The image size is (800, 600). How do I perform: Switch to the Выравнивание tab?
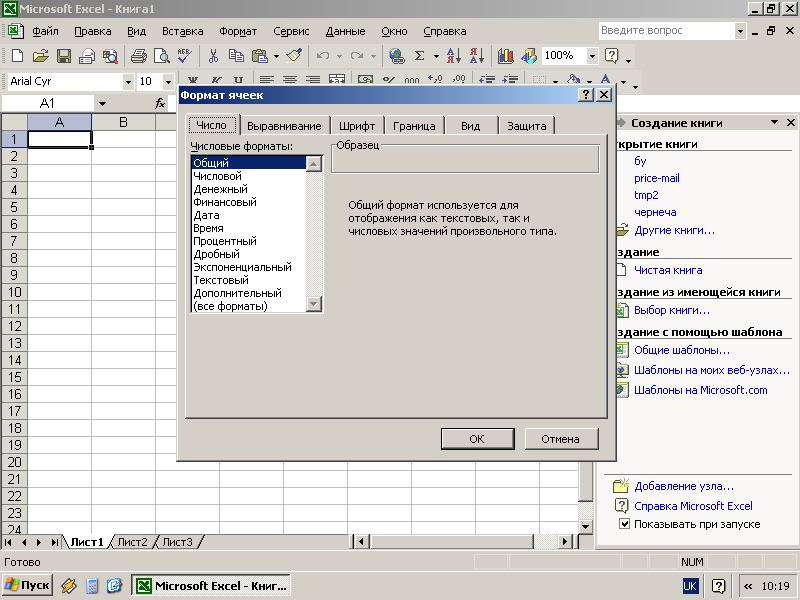click(x=284, y=126)
